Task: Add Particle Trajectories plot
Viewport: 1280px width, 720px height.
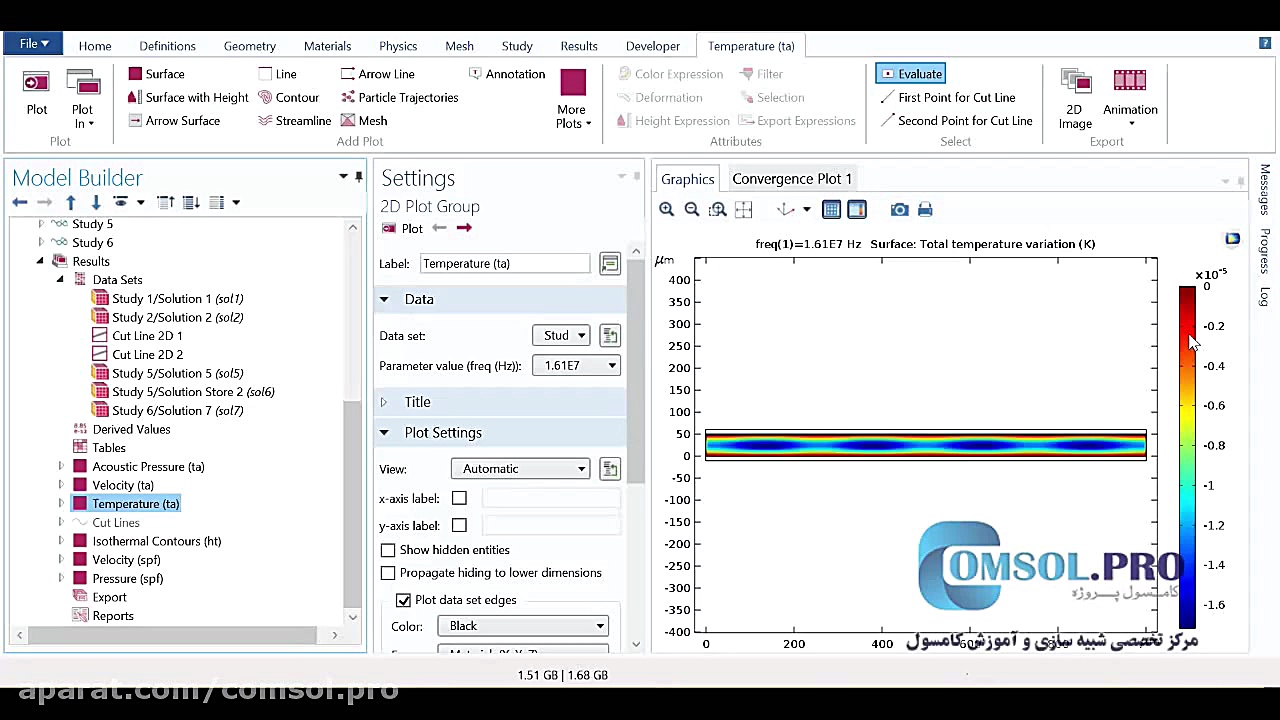Action: point(399,97)
